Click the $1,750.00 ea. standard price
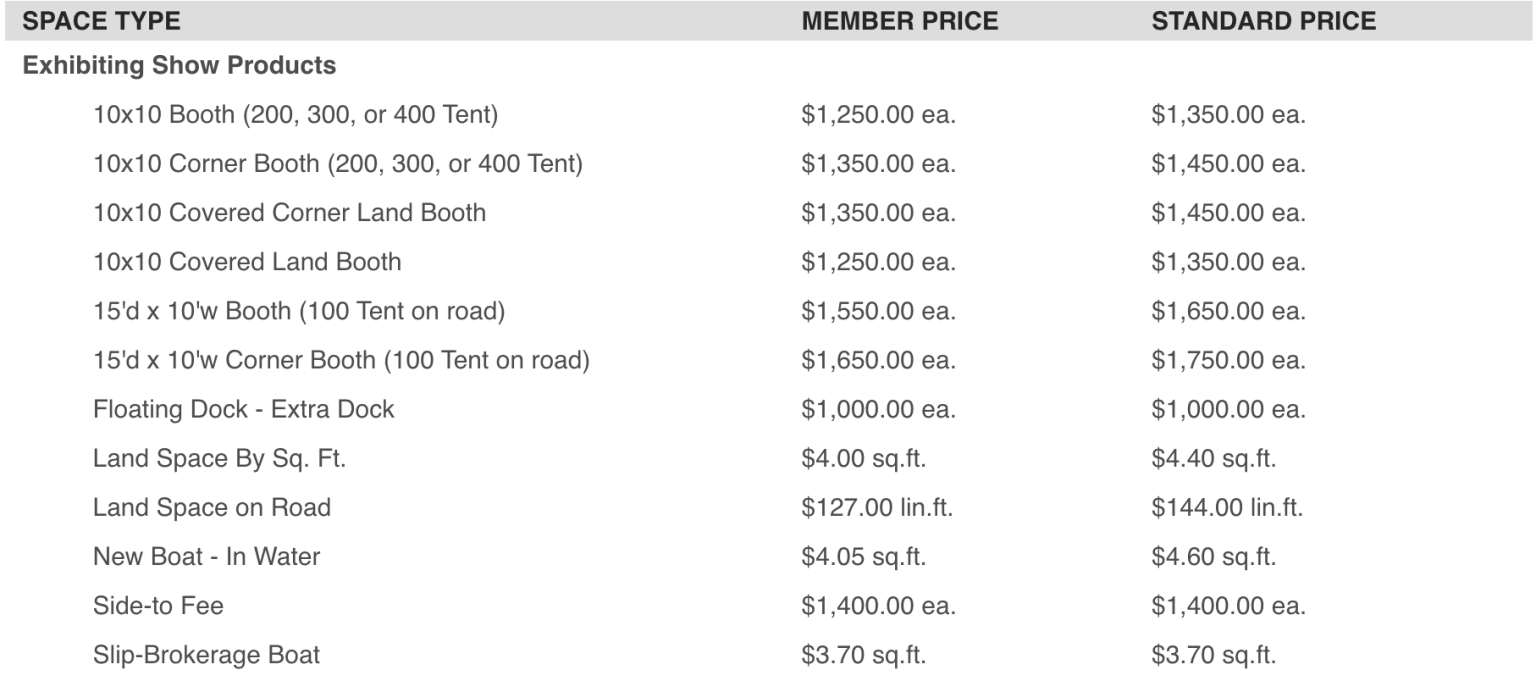 pyautogui.click(x=1229, y=360)
